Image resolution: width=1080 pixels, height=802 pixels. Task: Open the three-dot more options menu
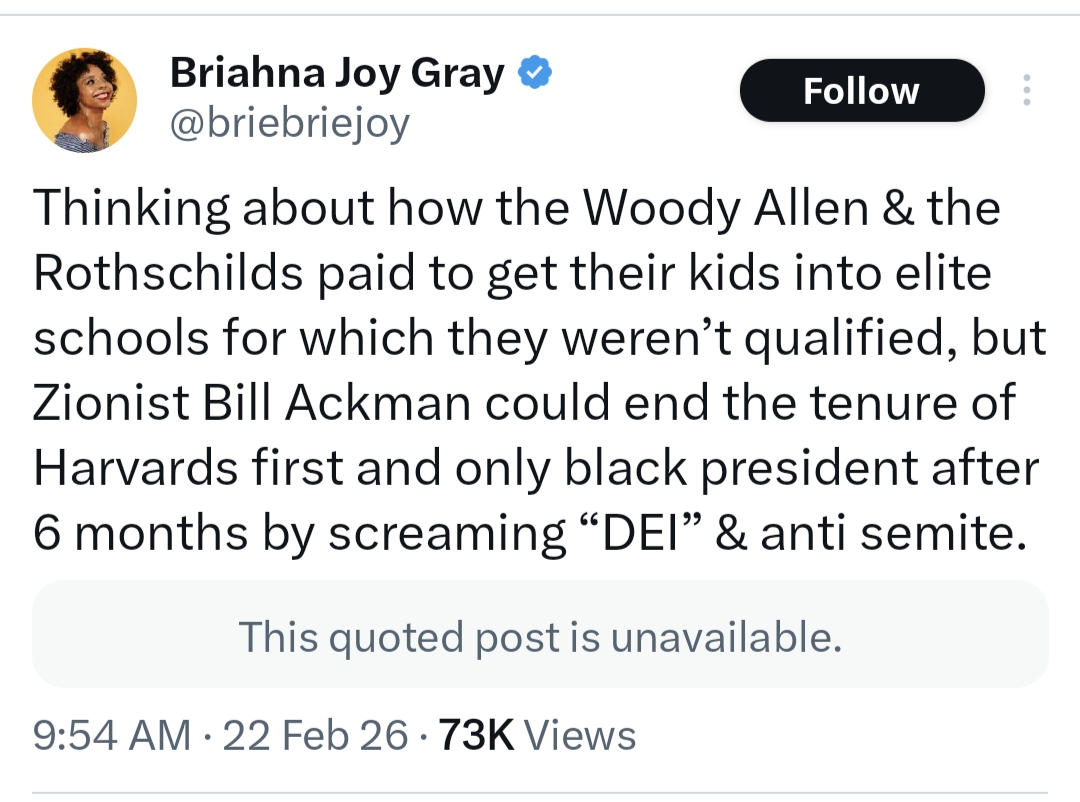click(x=1024, y=91)
